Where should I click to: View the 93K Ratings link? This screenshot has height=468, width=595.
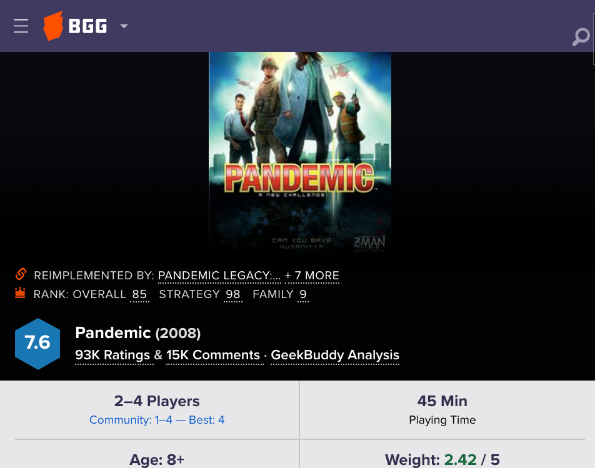point(112,355)
